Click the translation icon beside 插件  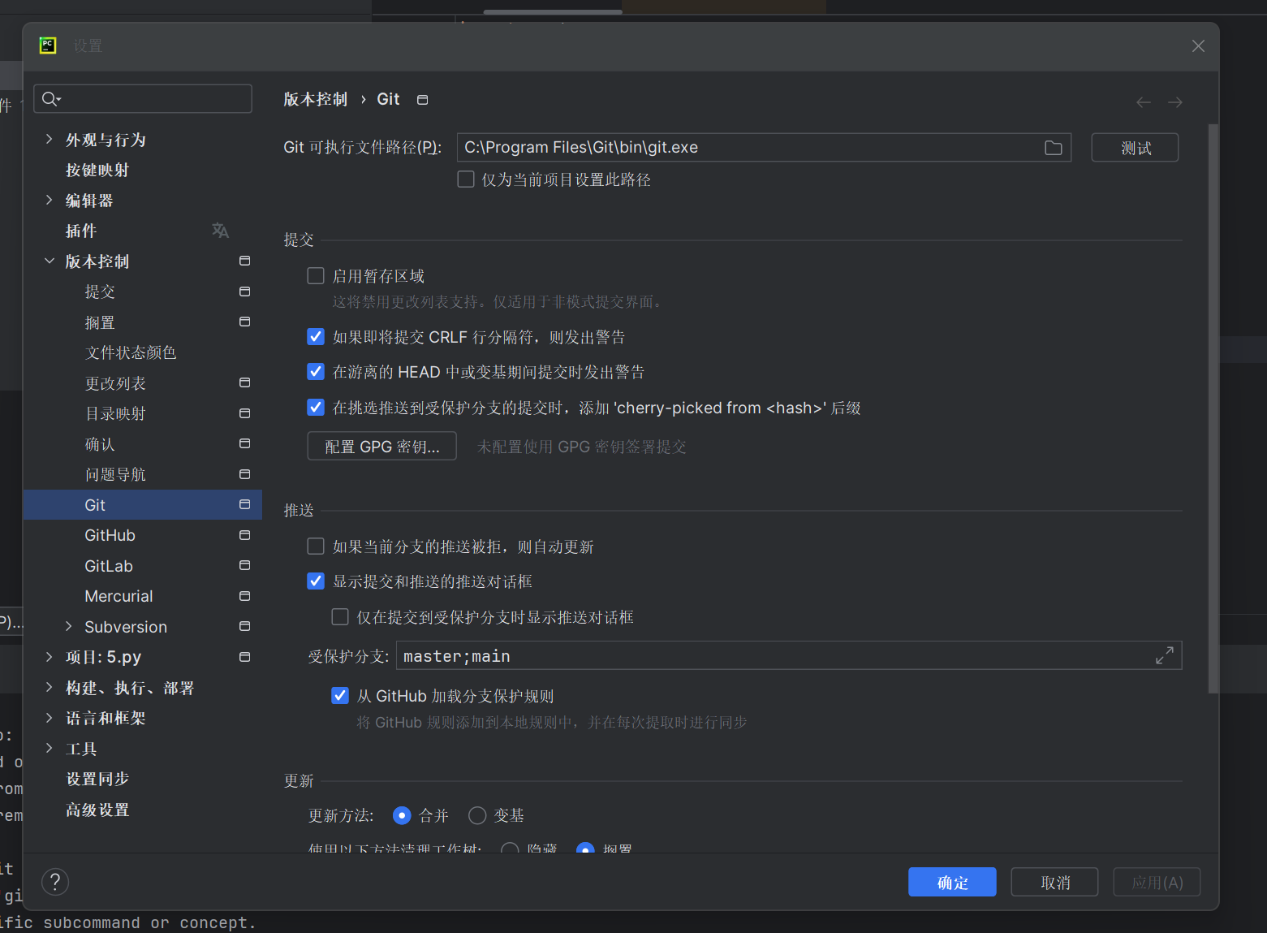point(220,230)
